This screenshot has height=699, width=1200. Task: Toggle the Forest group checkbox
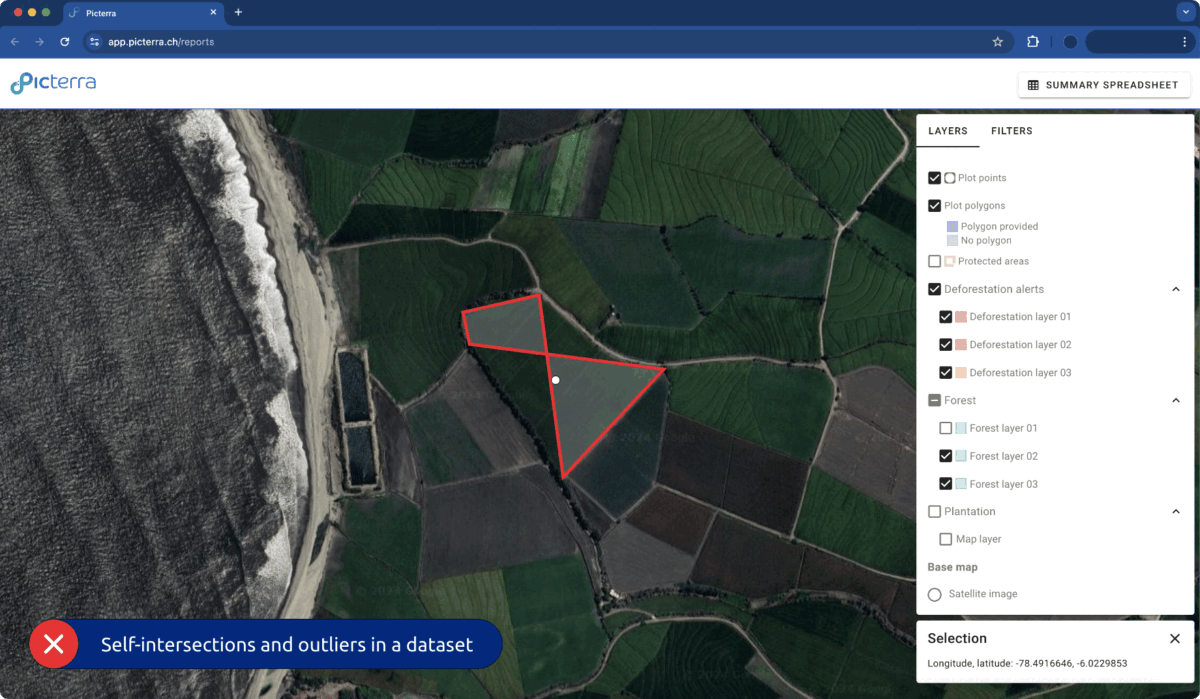[x=934, y=400]
